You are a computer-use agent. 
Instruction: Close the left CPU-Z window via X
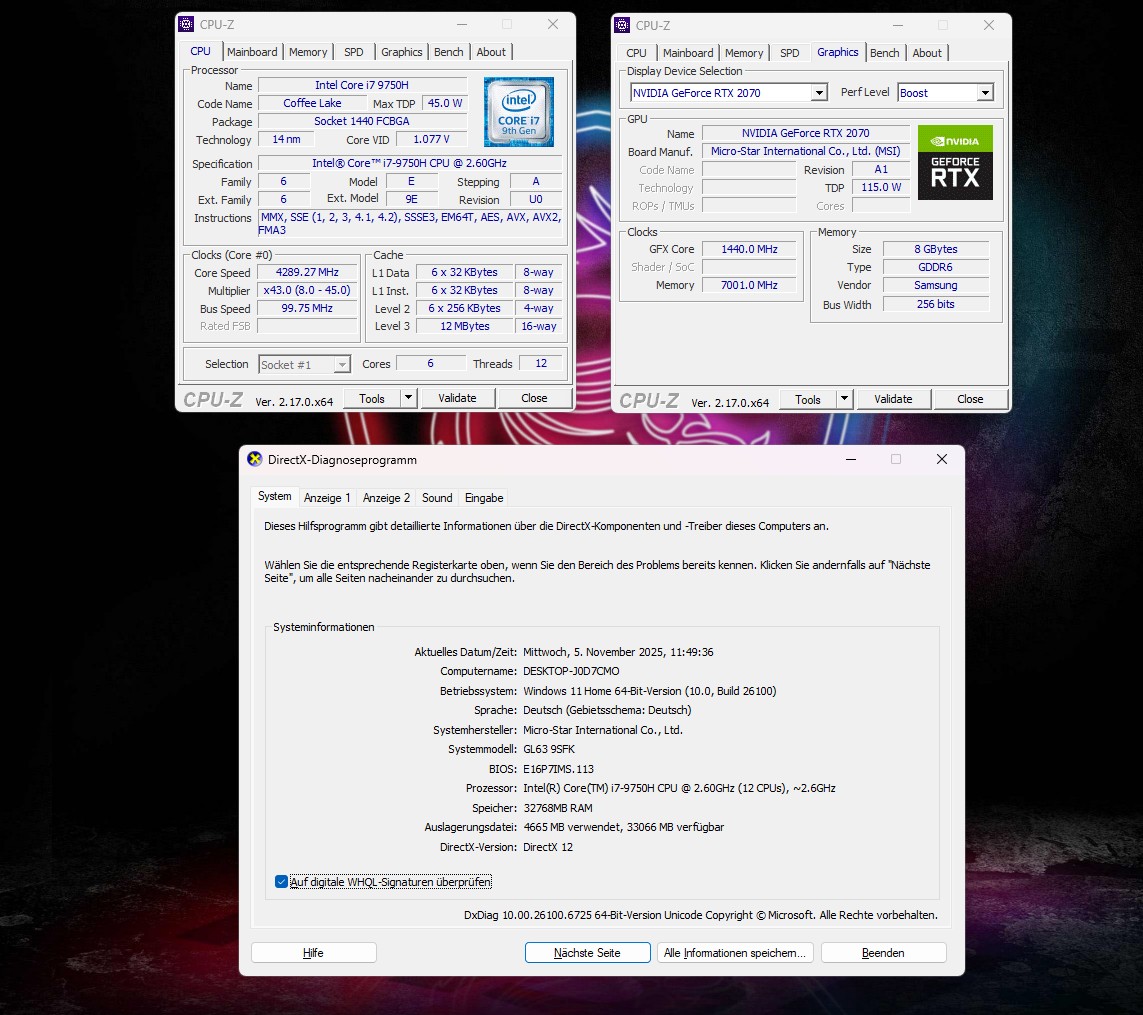[553, 24]
